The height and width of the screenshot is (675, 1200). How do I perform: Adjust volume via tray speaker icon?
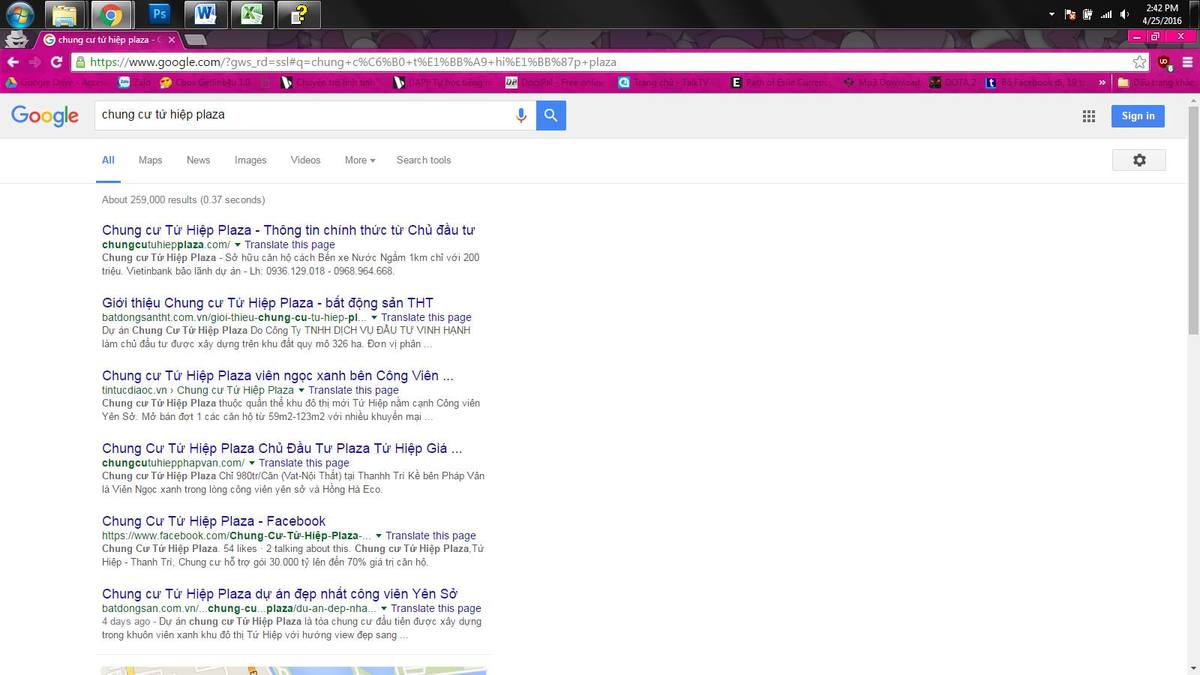tap(1125, 15)
